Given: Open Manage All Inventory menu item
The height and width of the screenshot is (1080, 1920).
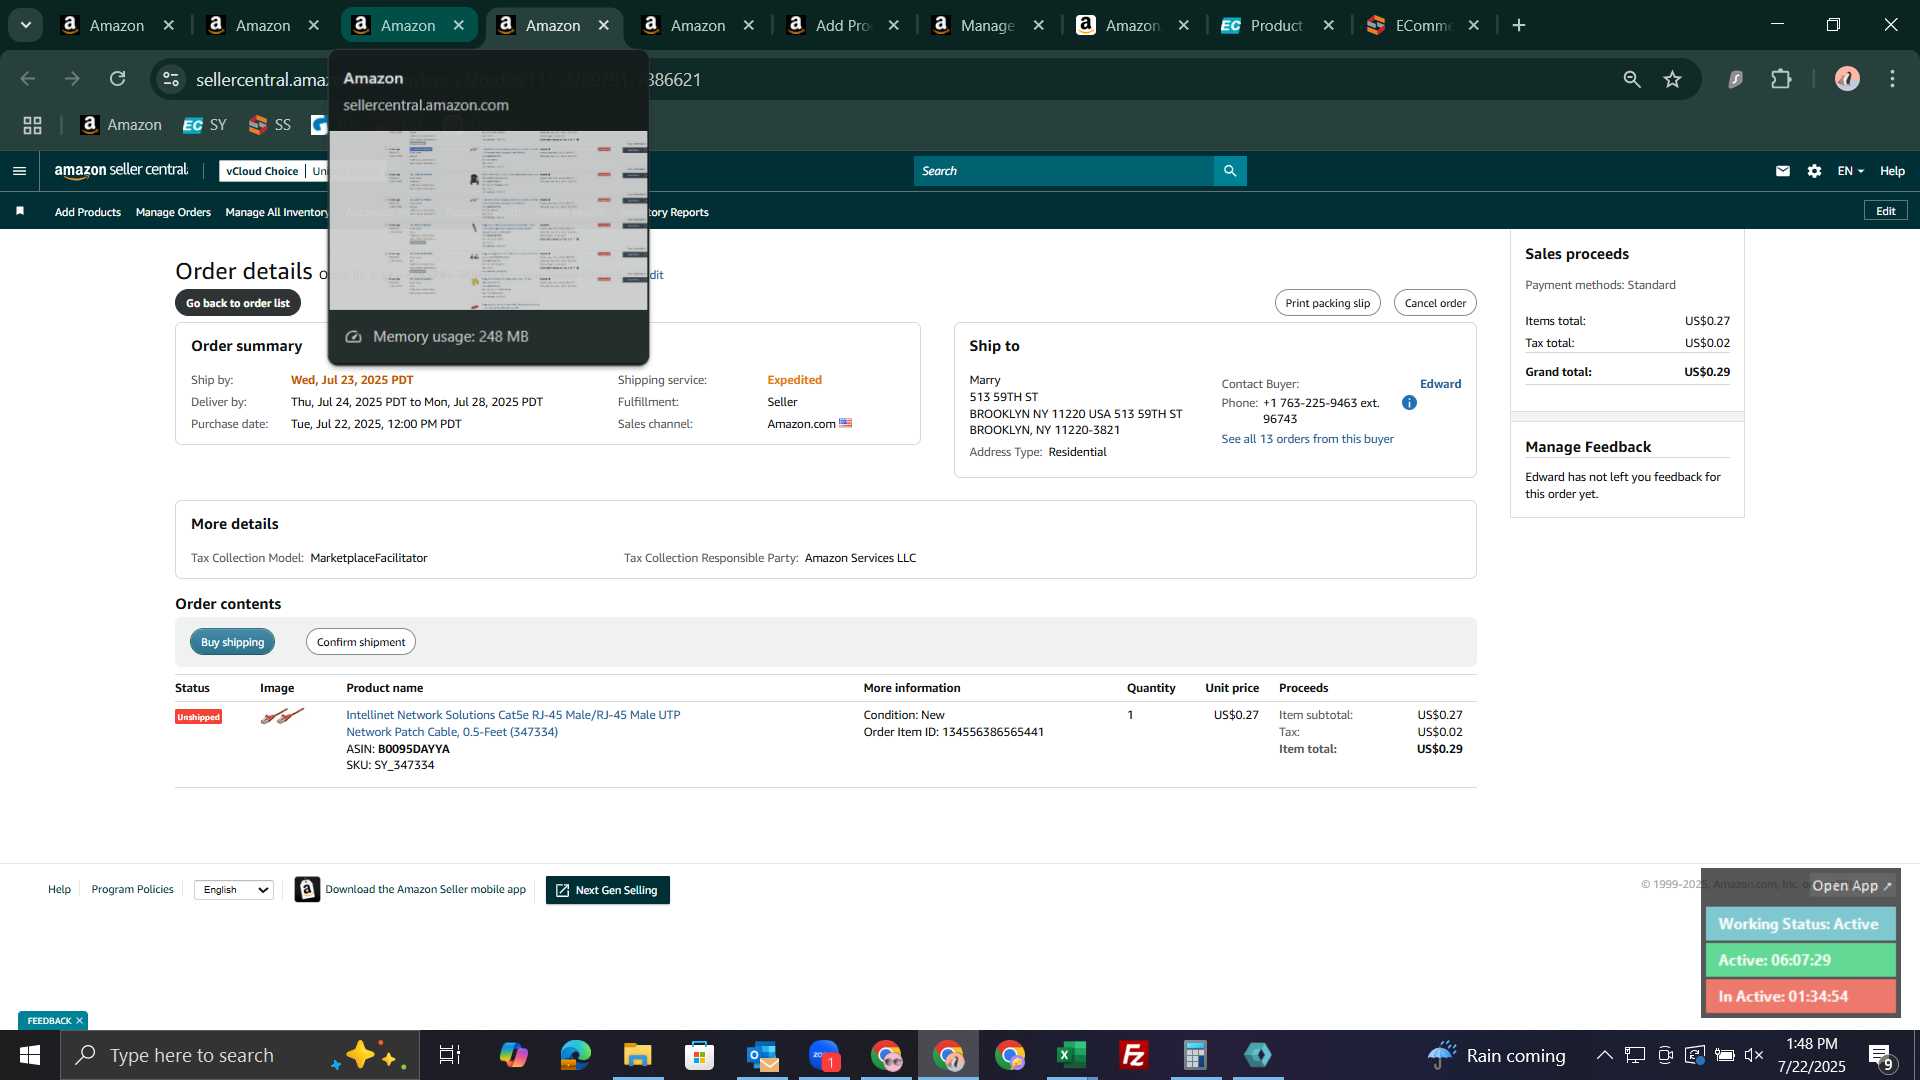Looking at the screenshot, I should pos(277,212).
